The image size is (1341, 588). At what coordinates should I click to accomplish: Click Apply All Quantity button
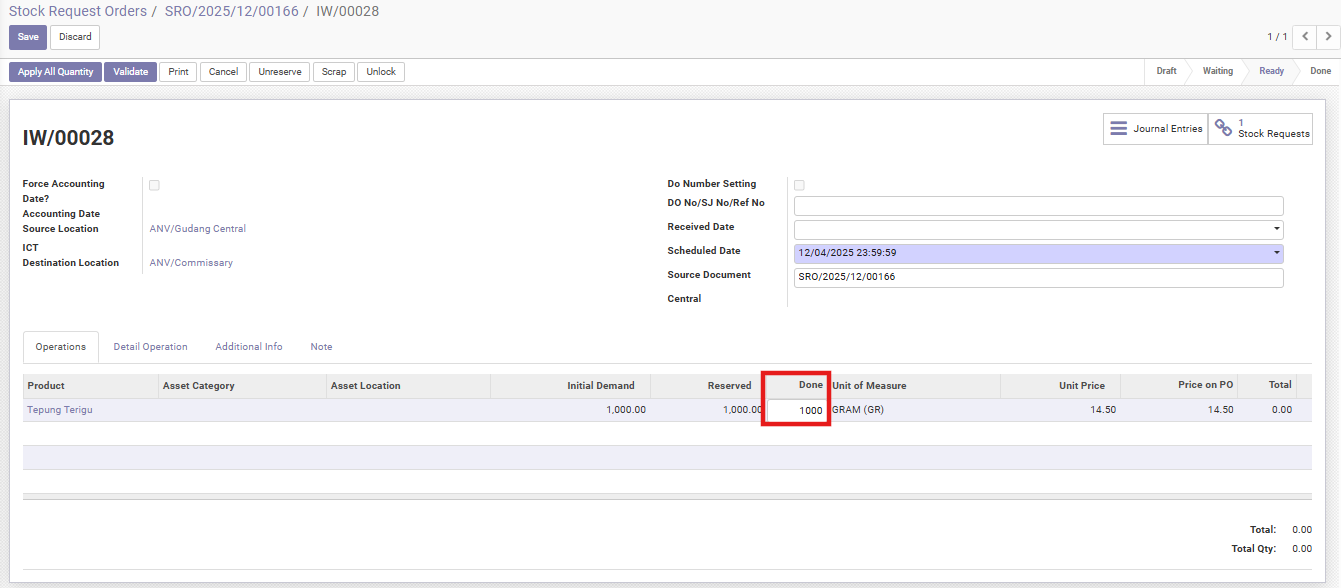(55, 72)
